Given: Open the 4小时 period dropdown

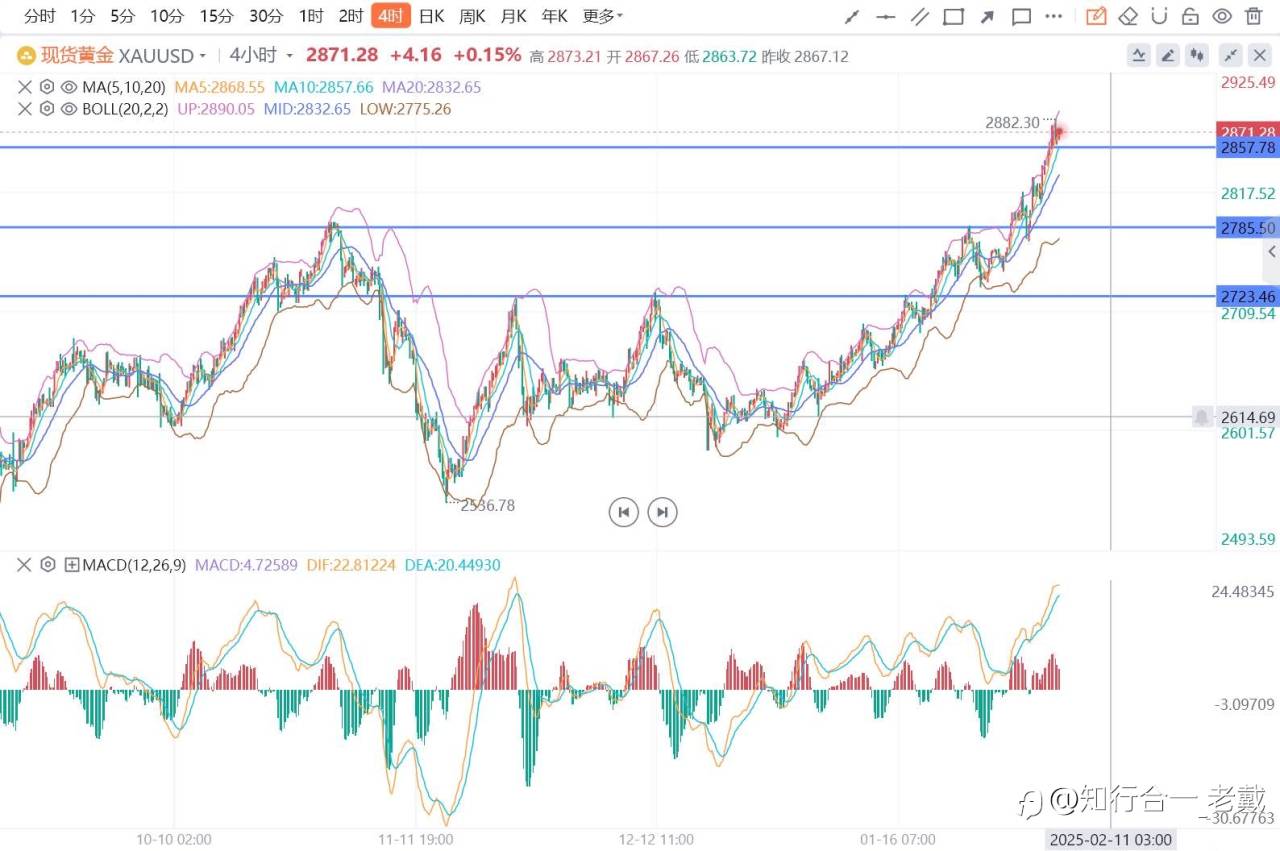Looking at the screenshot, I should click(262, 56).
